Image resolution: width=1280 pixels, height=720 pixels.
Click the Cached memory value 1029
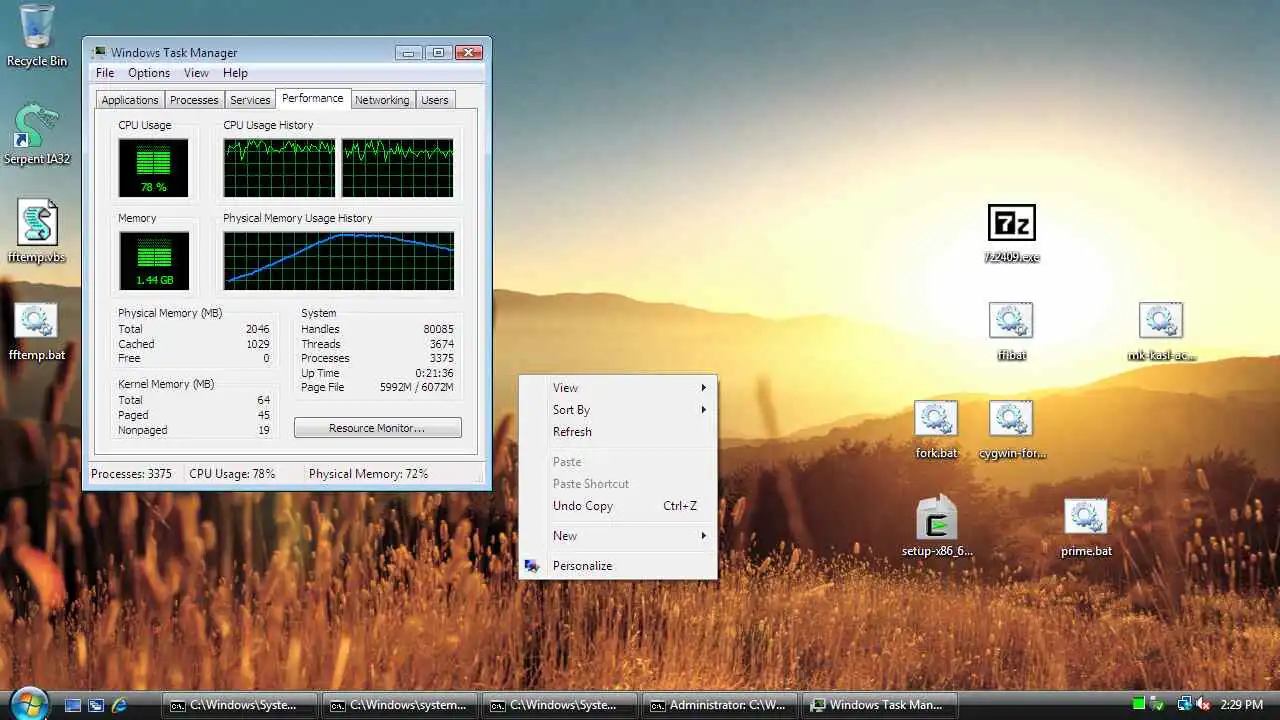tap(257, 344)
